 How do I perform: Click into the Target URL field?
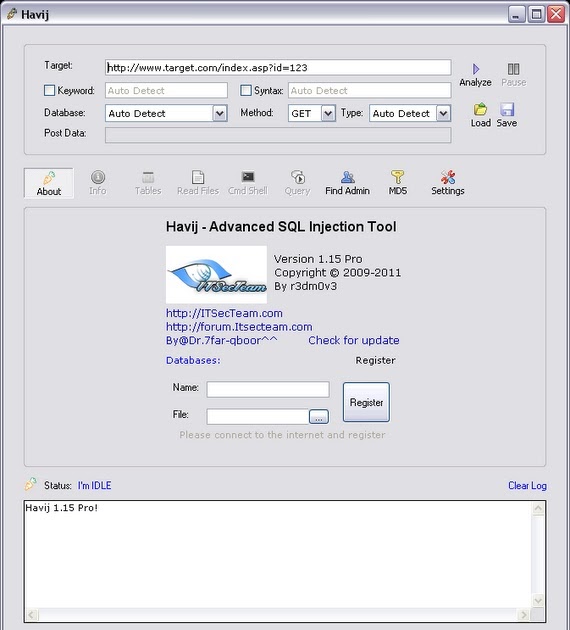278,68
